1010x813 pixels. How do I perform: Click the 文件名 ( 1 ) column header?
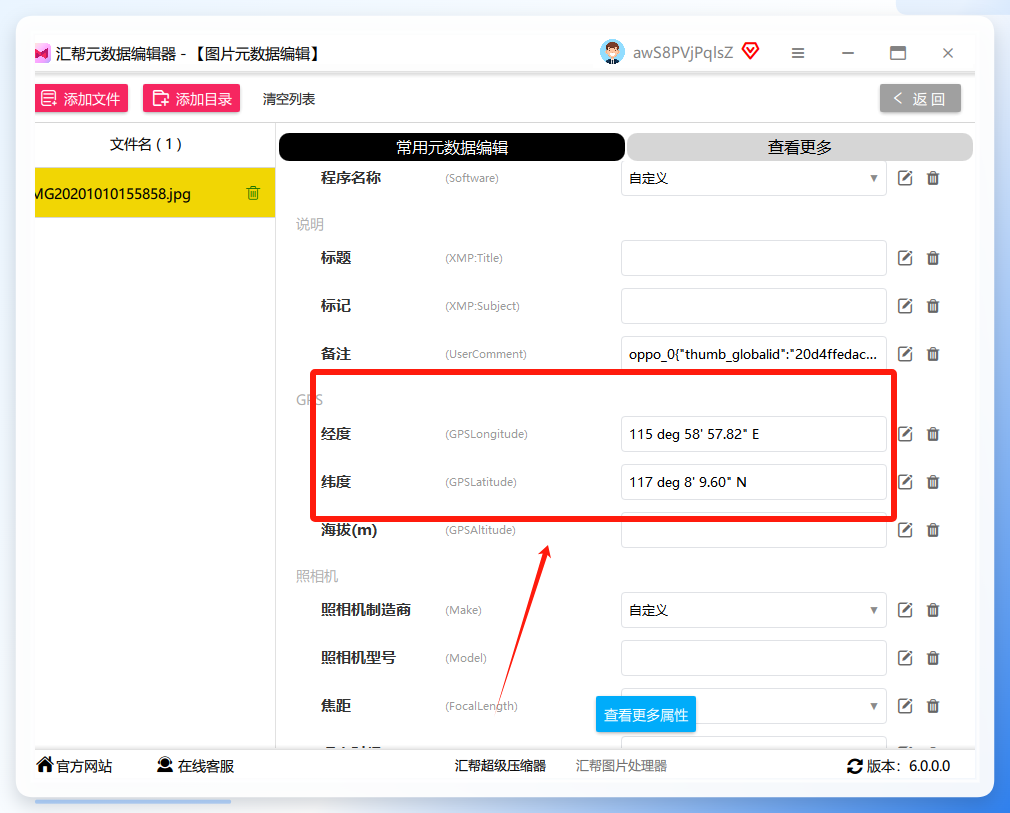[x=146, y=144]
